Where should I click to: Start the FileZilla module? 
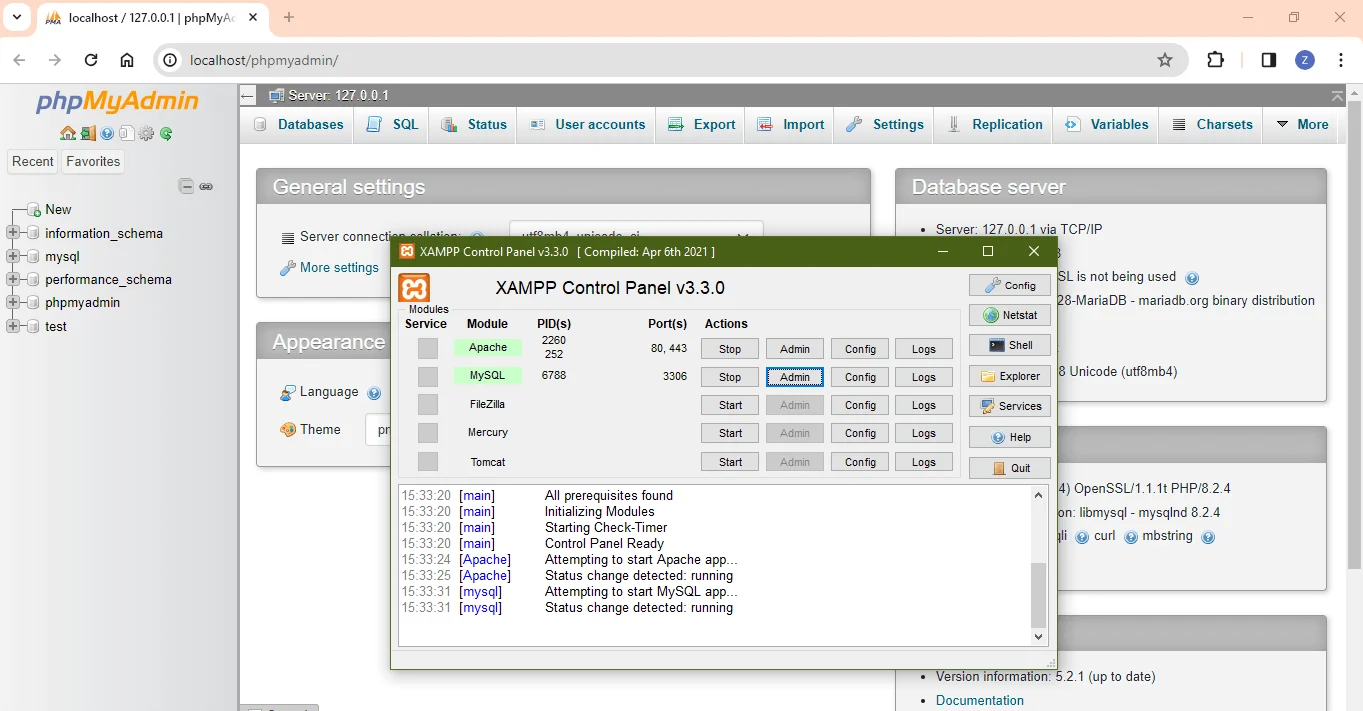tap(730, 405)
